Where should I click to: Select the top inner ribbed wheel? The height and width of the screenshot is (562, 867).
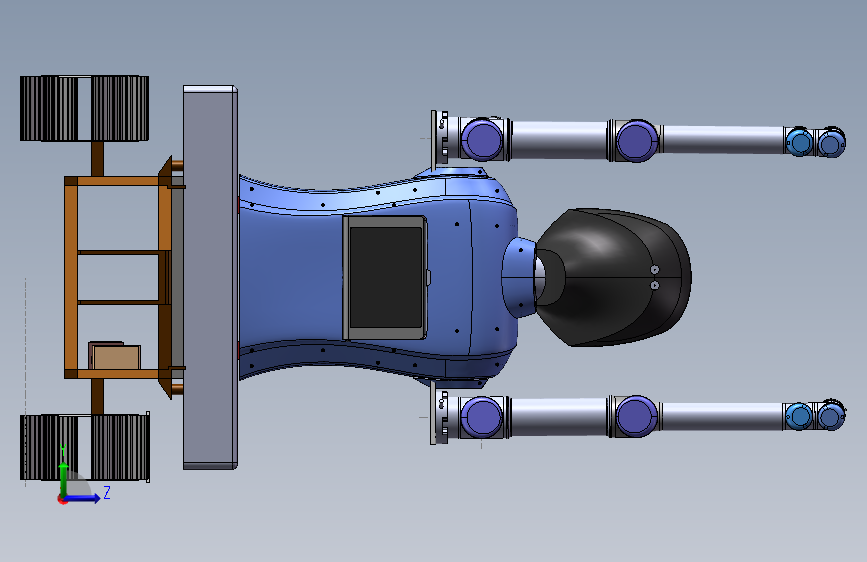tap(119, 108)
